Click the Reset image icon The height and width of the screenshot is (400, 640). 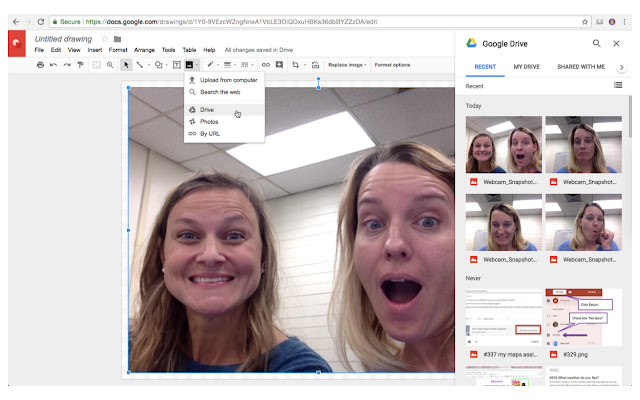click(x=315, y=64)
